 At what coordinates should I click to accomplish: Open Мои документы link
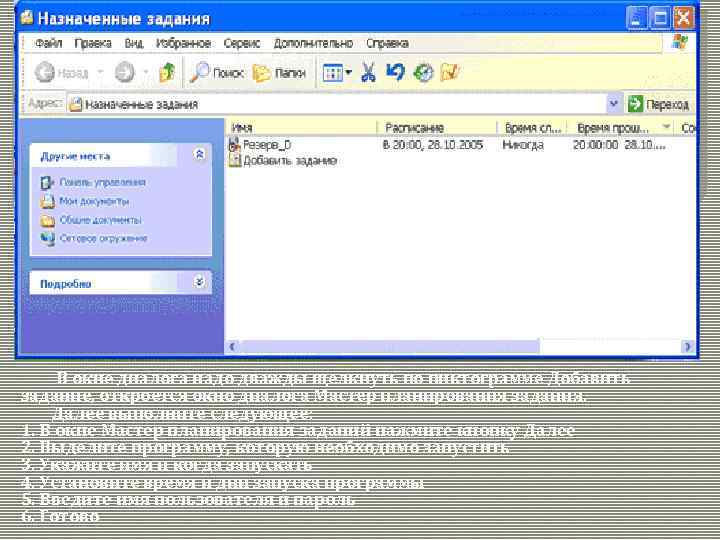[x=94, y=201]
